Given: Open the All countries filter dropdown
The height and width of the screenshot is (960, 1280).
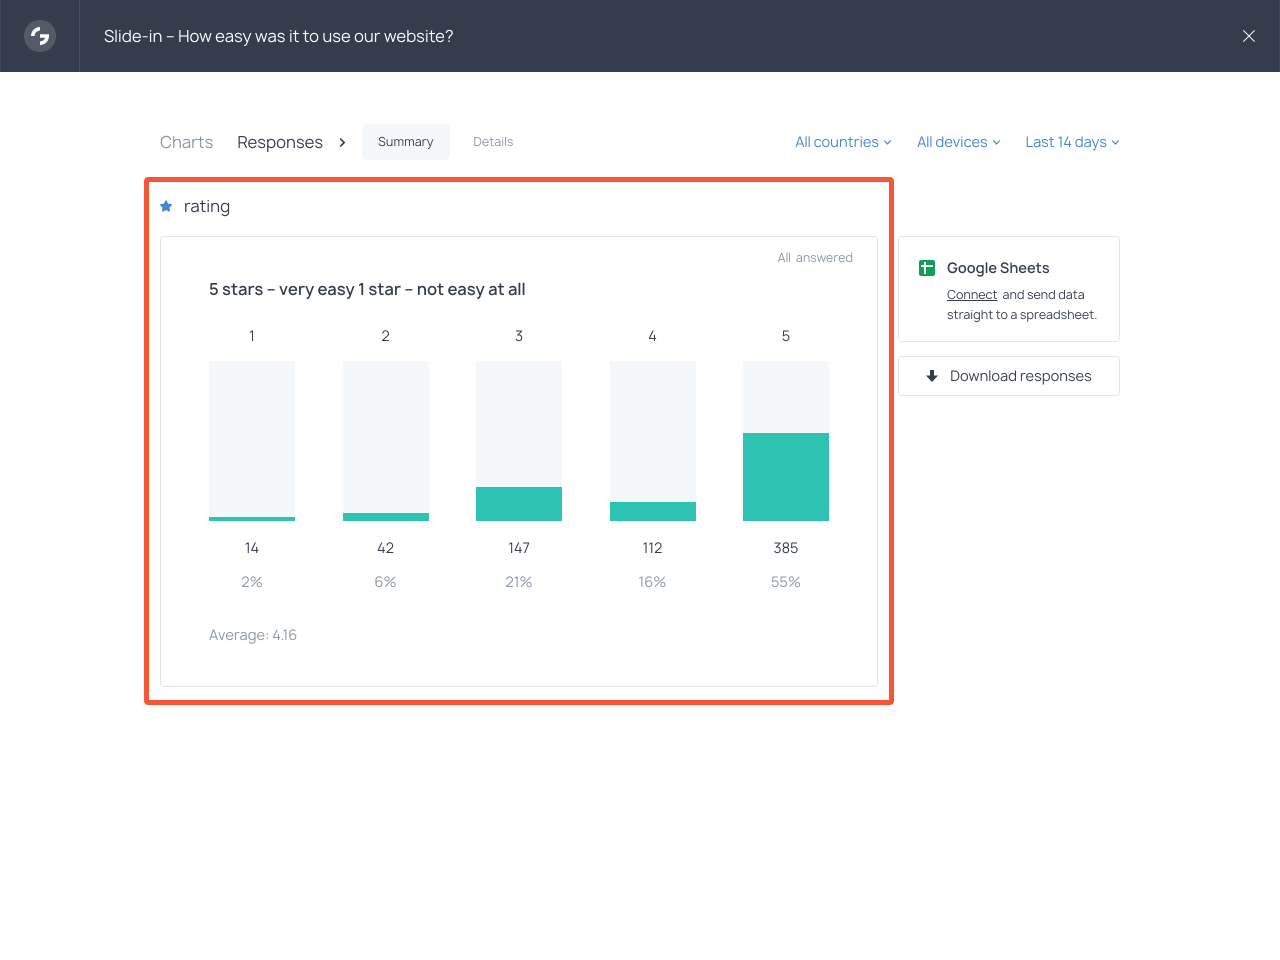Looking at the screenshot, I should point(842,142).
